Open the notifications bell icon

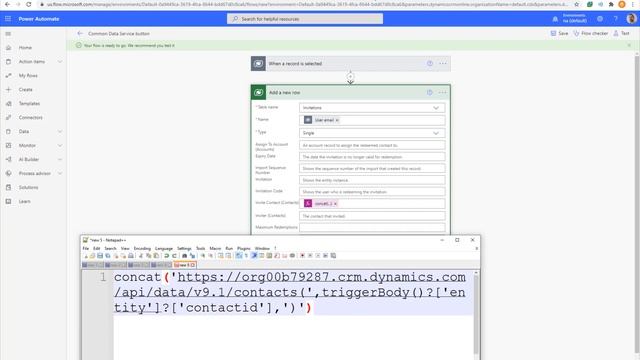point(555,19)
